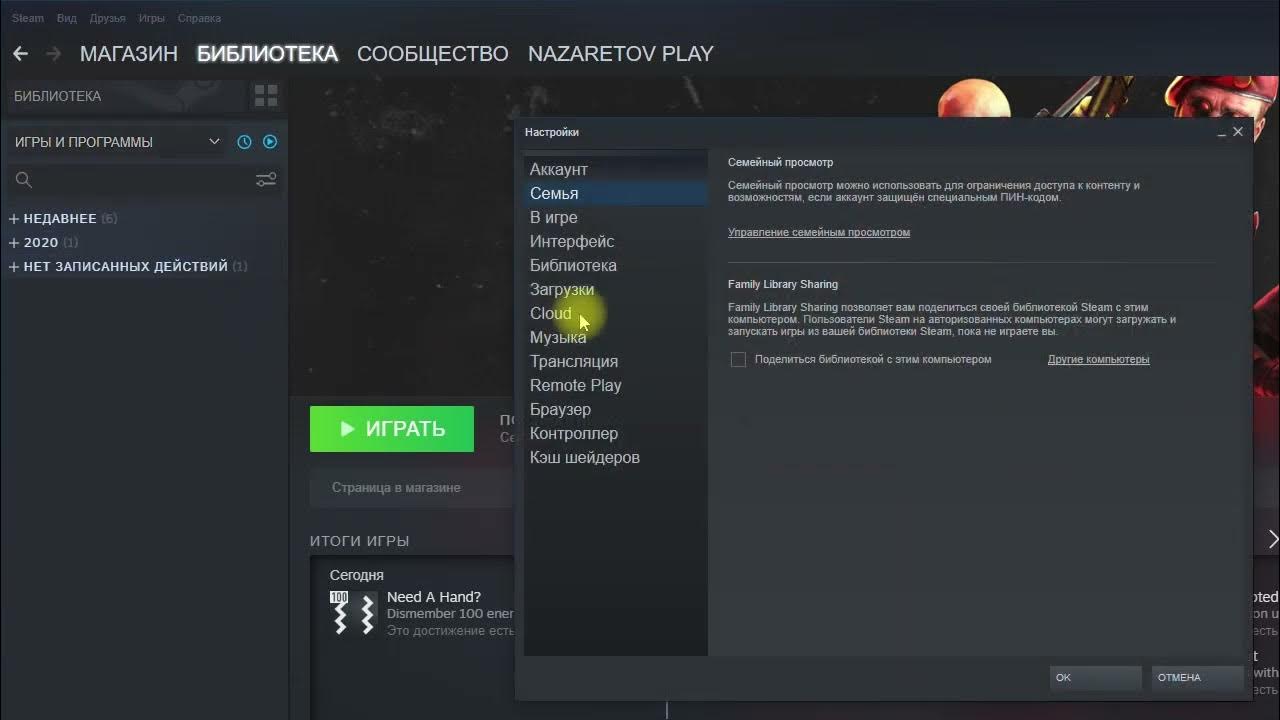Open Страница в магазине link

click(396, 488)
